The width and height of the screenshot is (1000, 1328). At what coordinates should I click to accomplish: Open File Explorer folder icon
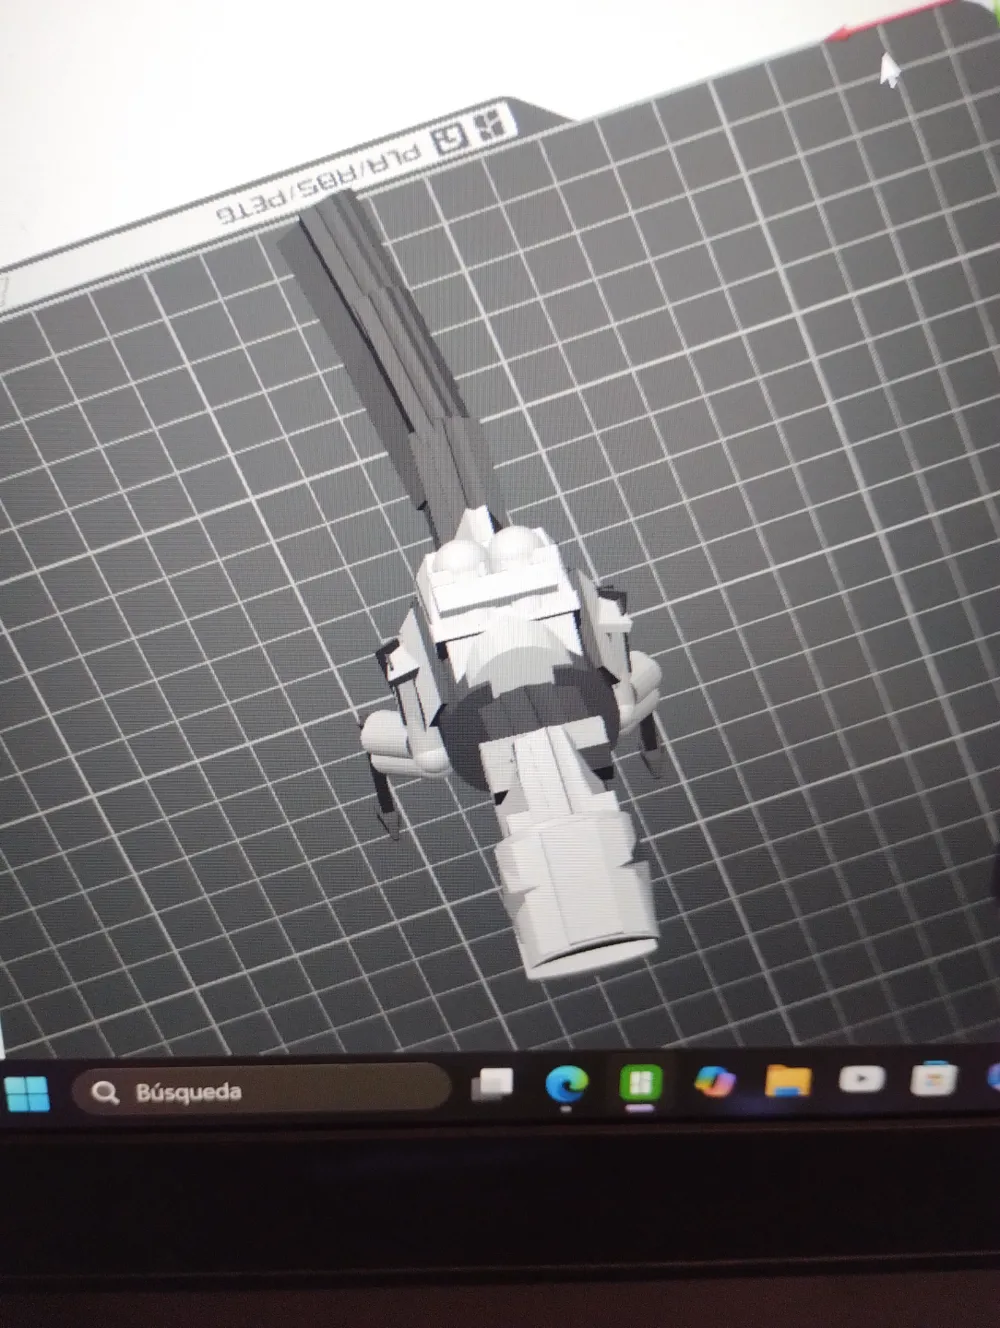click(x=787, y=1081)
